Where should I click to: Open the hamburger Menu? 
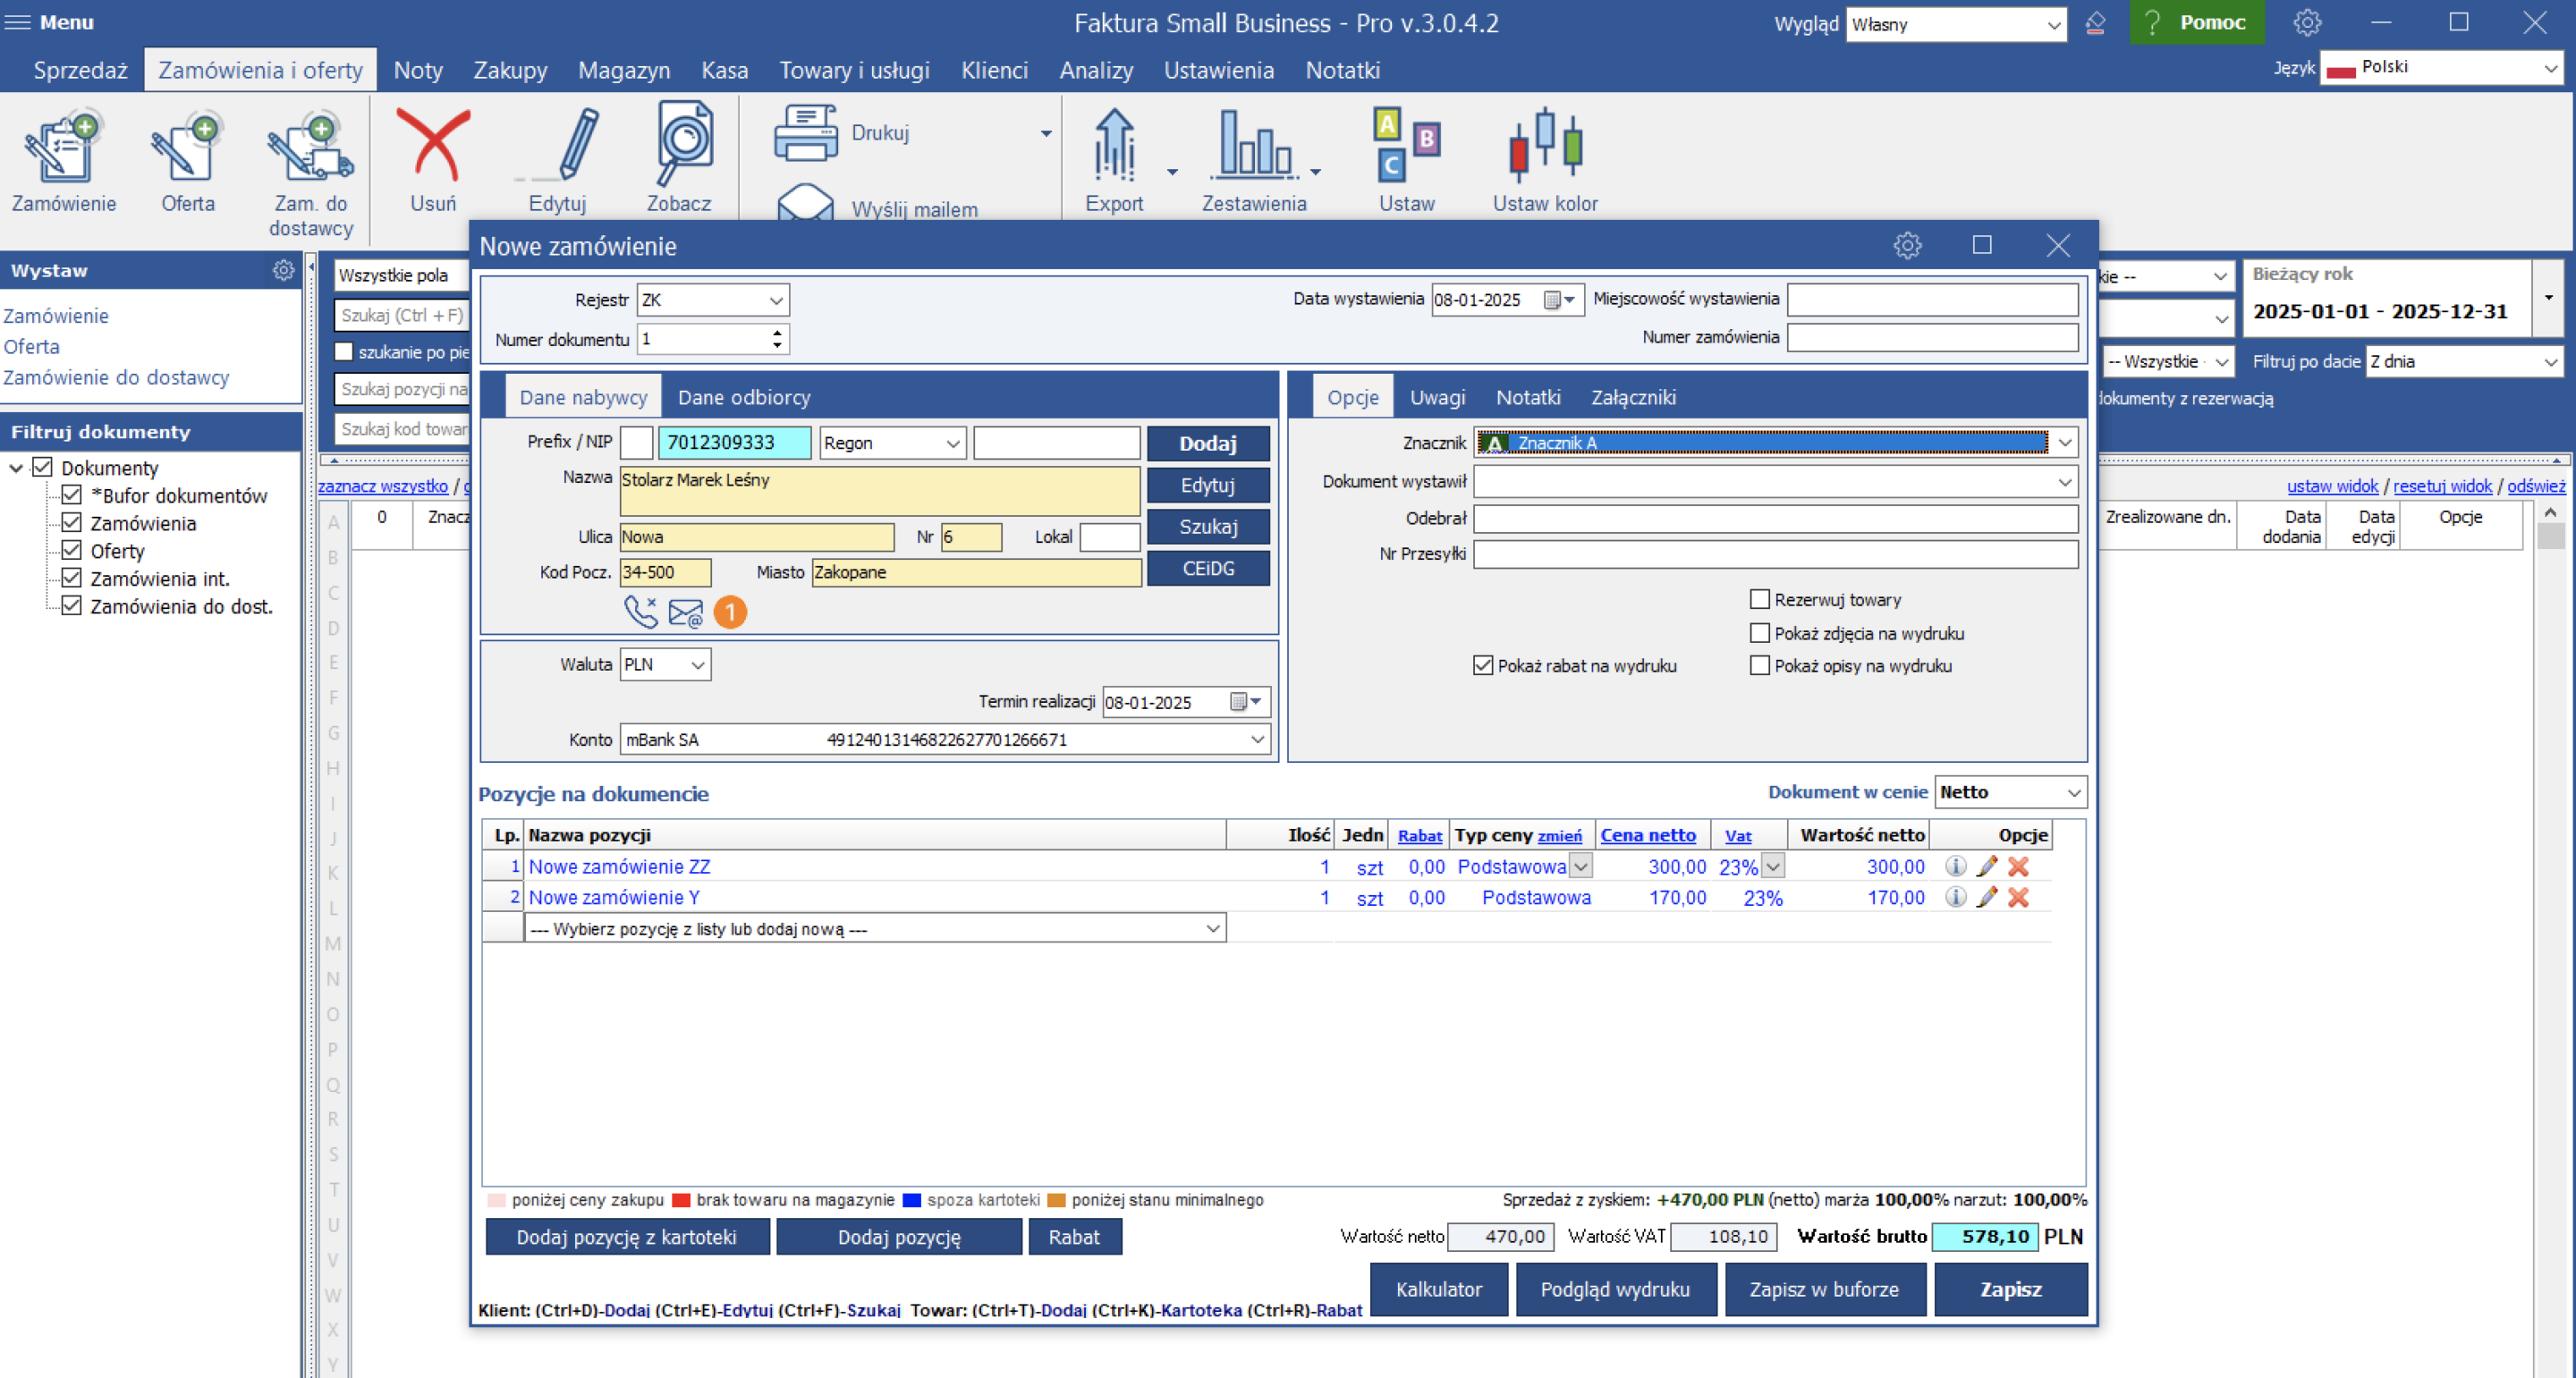(48, 22)
